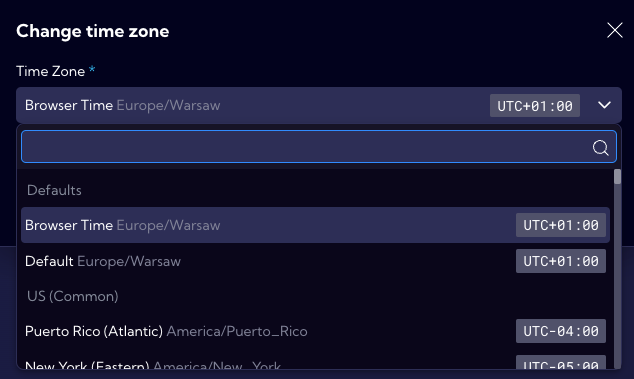Click the scrollbar track below thumb
This screenshot has width=634, height=379.
[x=617, y=275]
